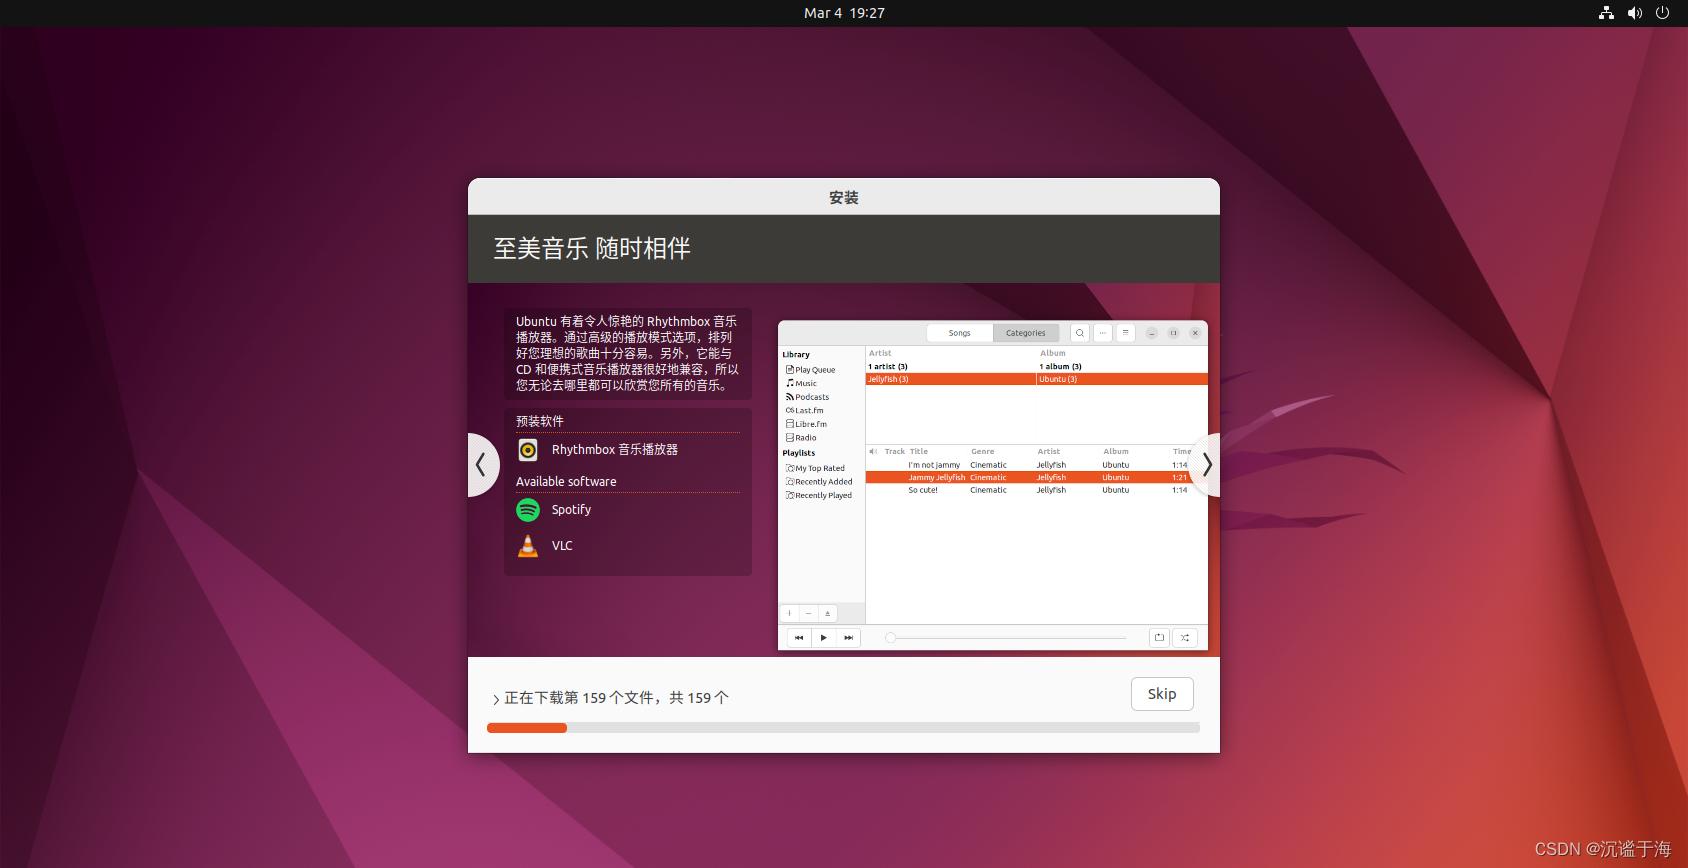Viewport: 1688px width, 868px height.
Task: Open the clock 'Mar 4 19:27' in top bar
Action: tap(844, 13)
